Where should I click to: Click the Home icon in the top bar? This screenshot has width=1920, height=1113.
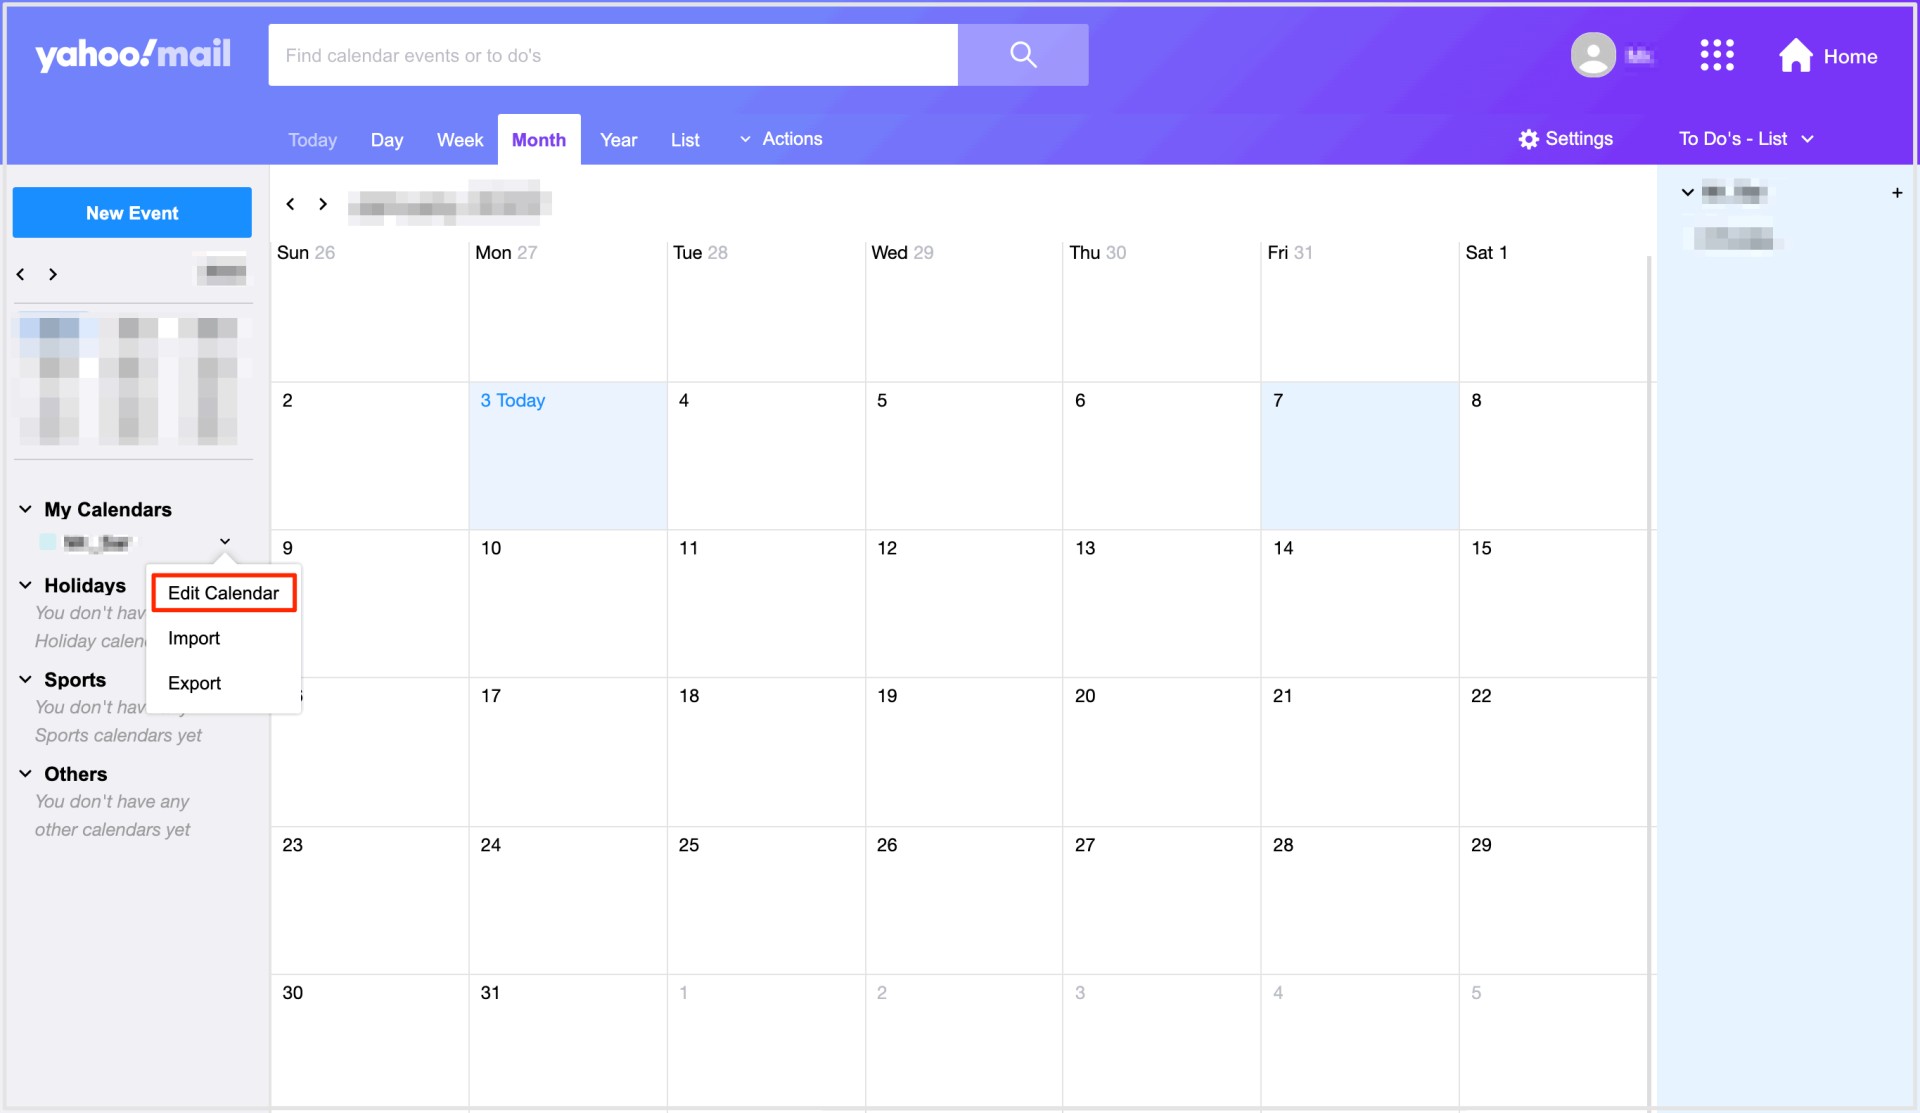[1797, 55]
